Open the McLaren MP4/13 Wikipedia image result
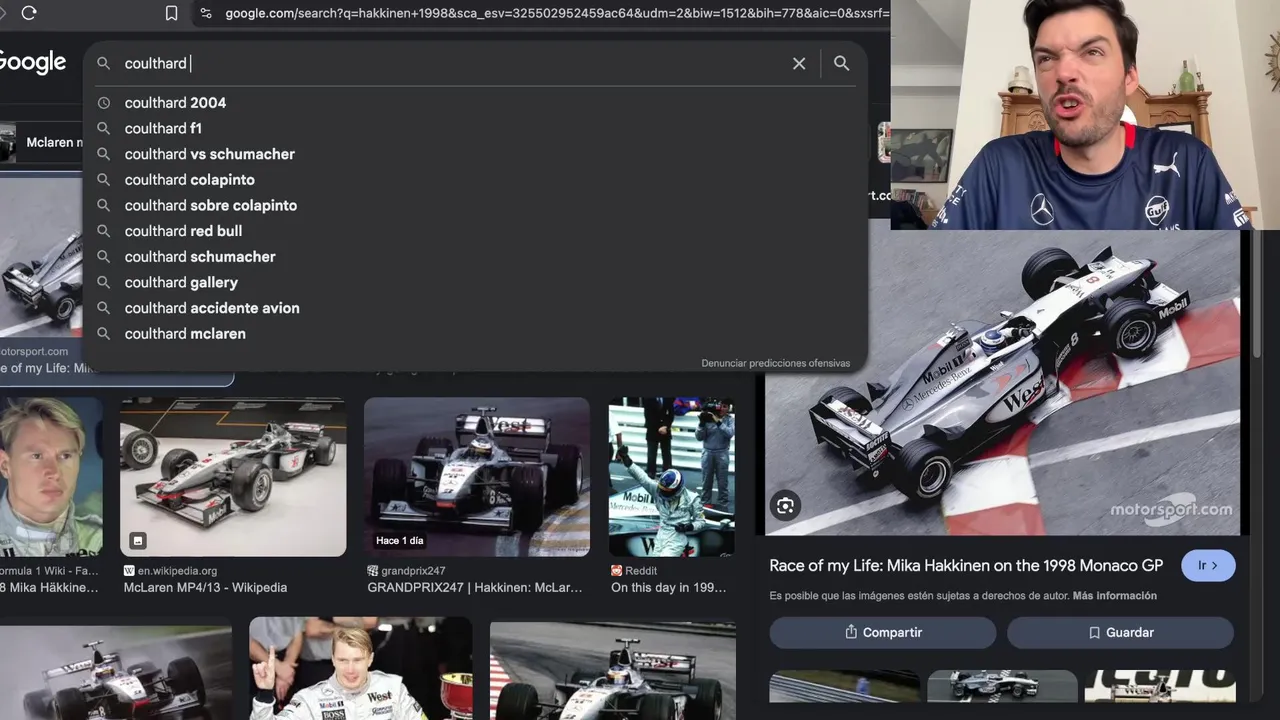The width and height of the screenshot is (1280, 720). click(x=233, y=477)
